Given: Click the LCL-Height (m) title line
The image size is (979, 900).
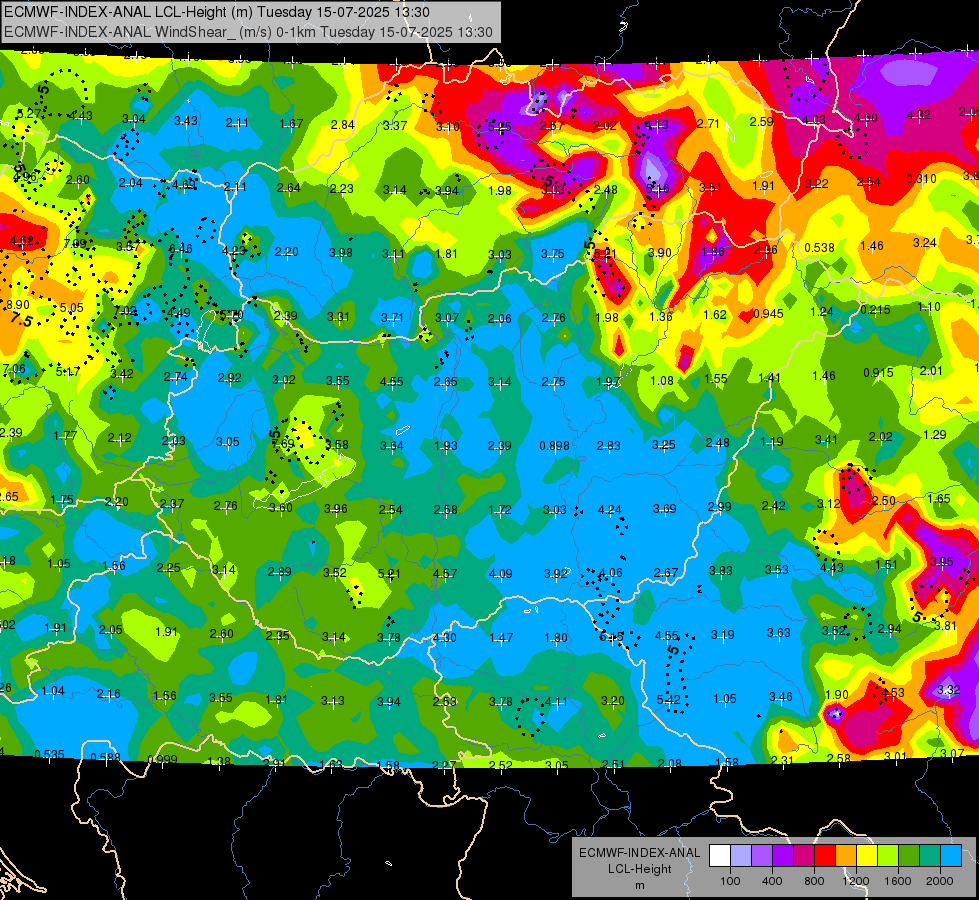Looking at the screenshot, I should 217,12.
